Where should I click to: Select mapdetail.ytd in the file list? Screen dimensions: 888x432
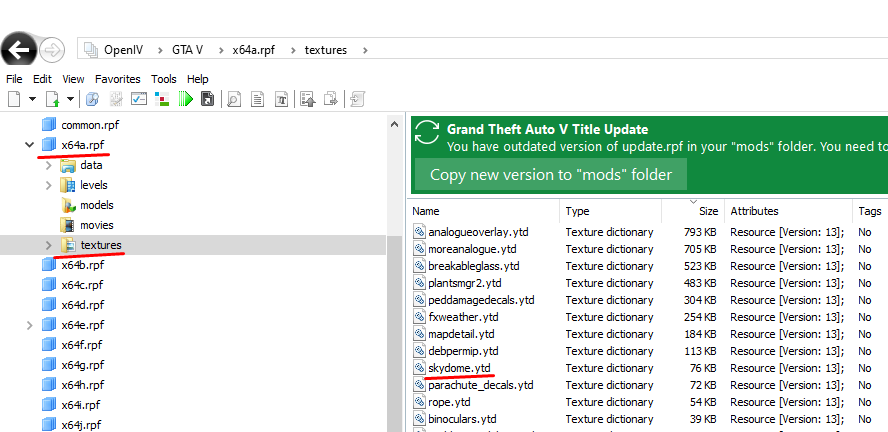click(461, 334)
